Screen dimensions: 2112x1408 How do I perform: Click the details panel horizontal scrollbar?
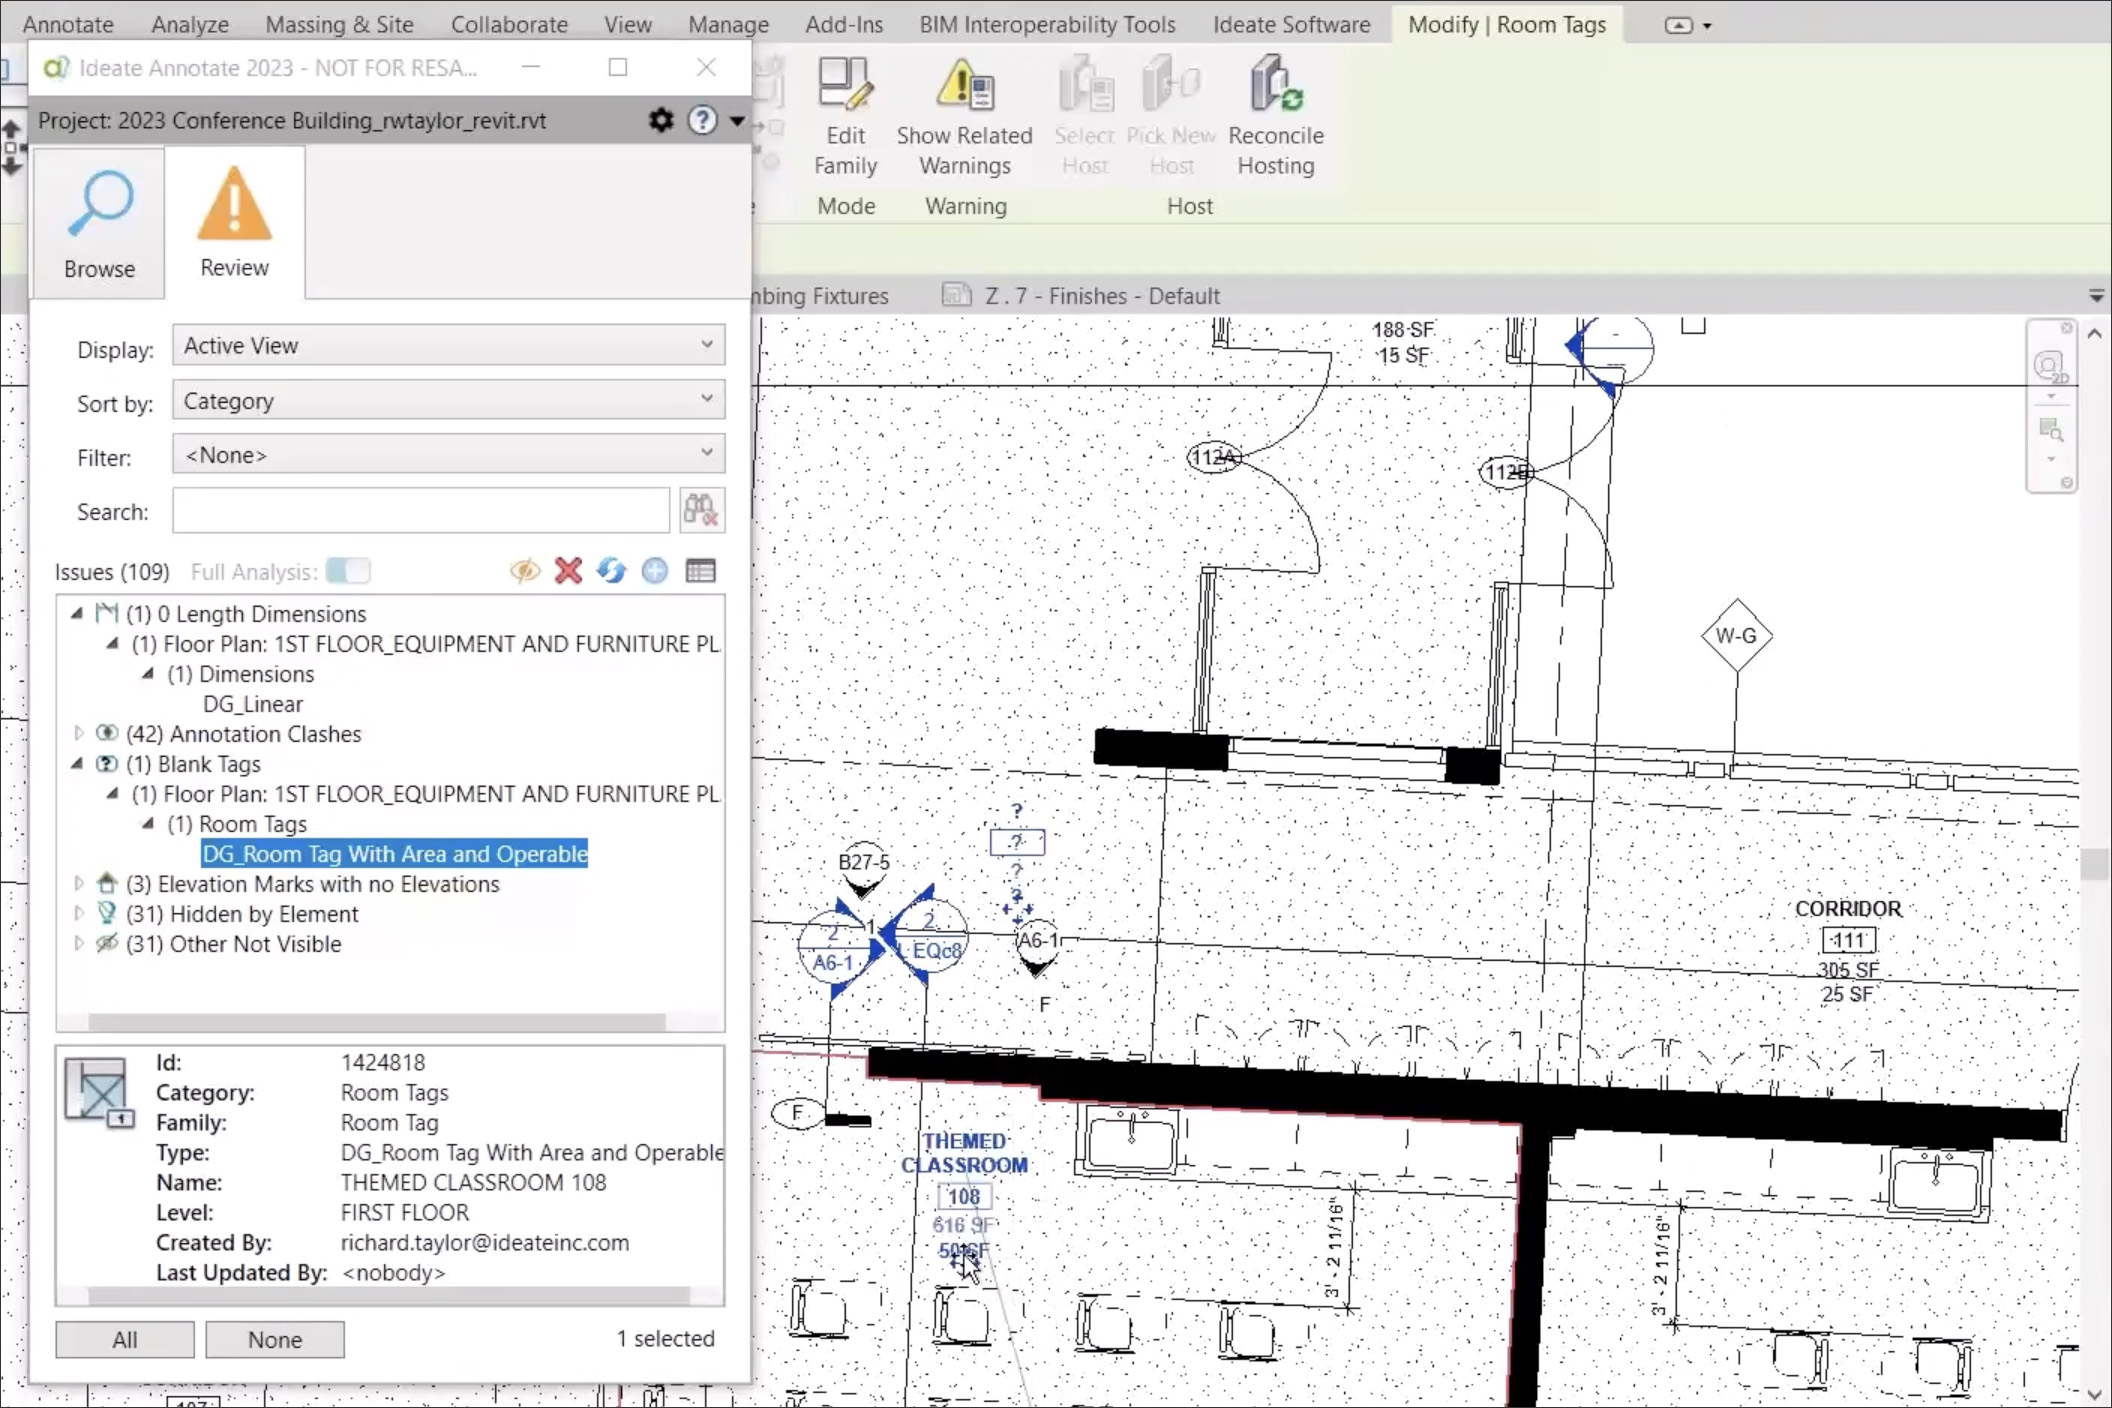pos(389,1295)
